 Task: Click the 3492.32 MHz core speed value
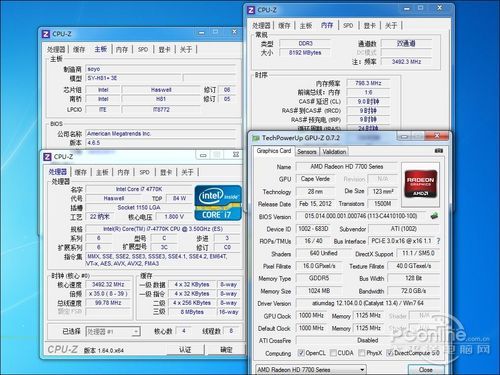(108, 284)
